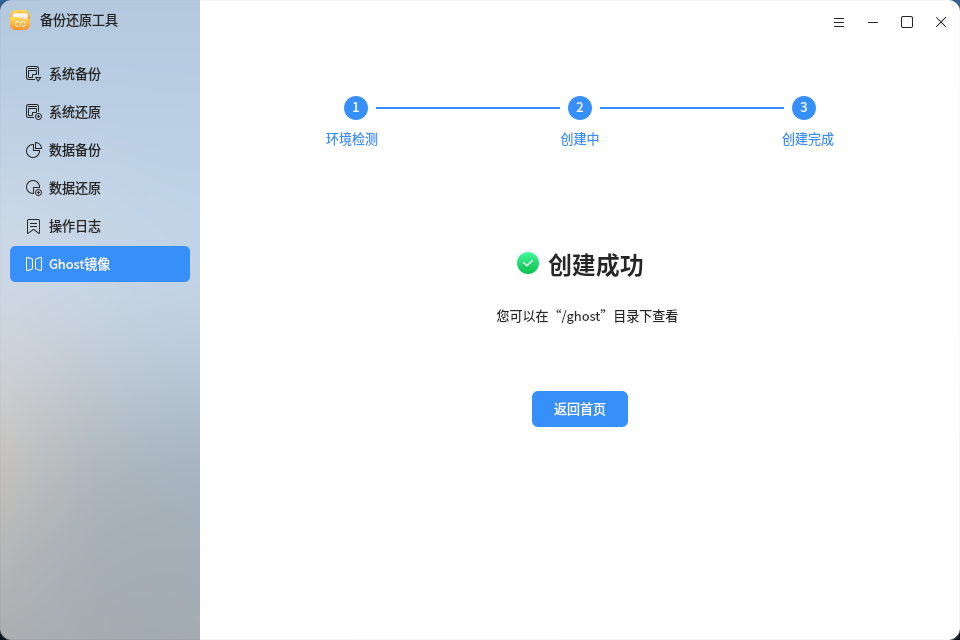Go to 数据还原 label
This screenshot has height=640, width=960.
[x=75, y=188]
